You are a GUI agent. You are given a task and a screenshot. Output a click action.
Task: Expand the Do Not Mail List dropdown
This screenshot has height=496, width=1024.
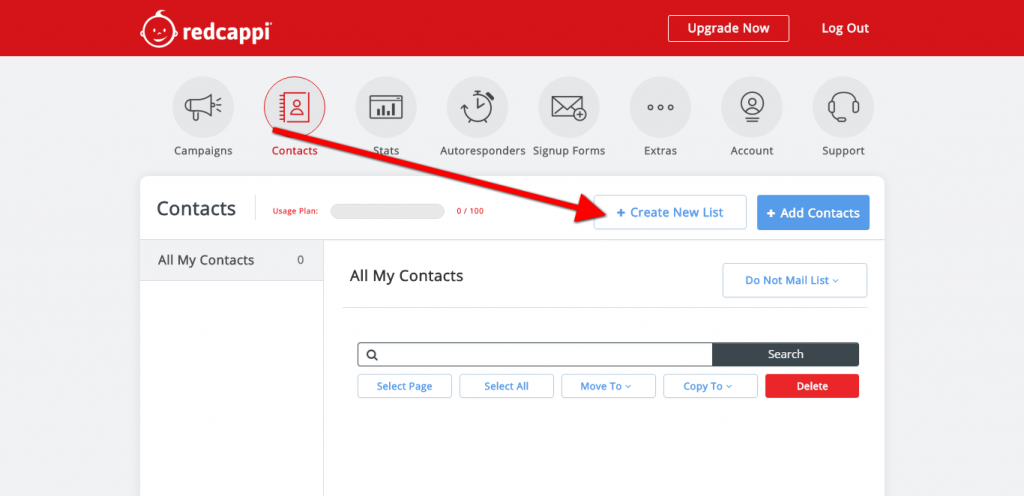pyautogui.click(x=795, y=280)
